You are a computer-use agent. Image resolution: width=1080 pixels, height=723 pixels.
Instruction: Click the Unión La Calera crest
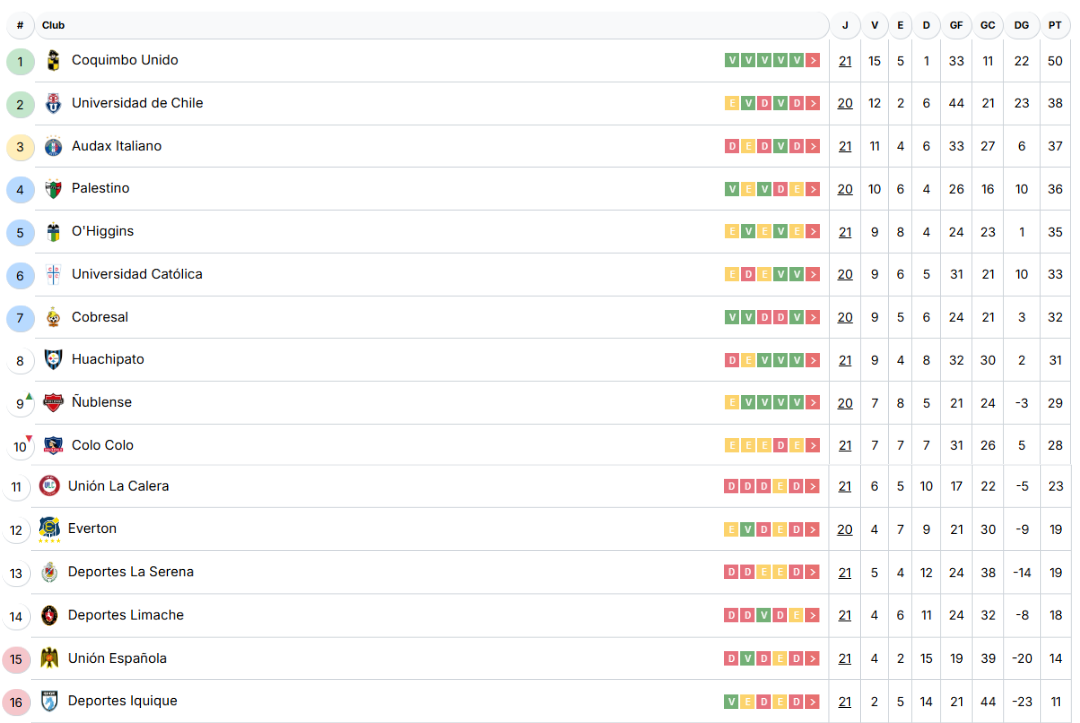coord(49,486)
